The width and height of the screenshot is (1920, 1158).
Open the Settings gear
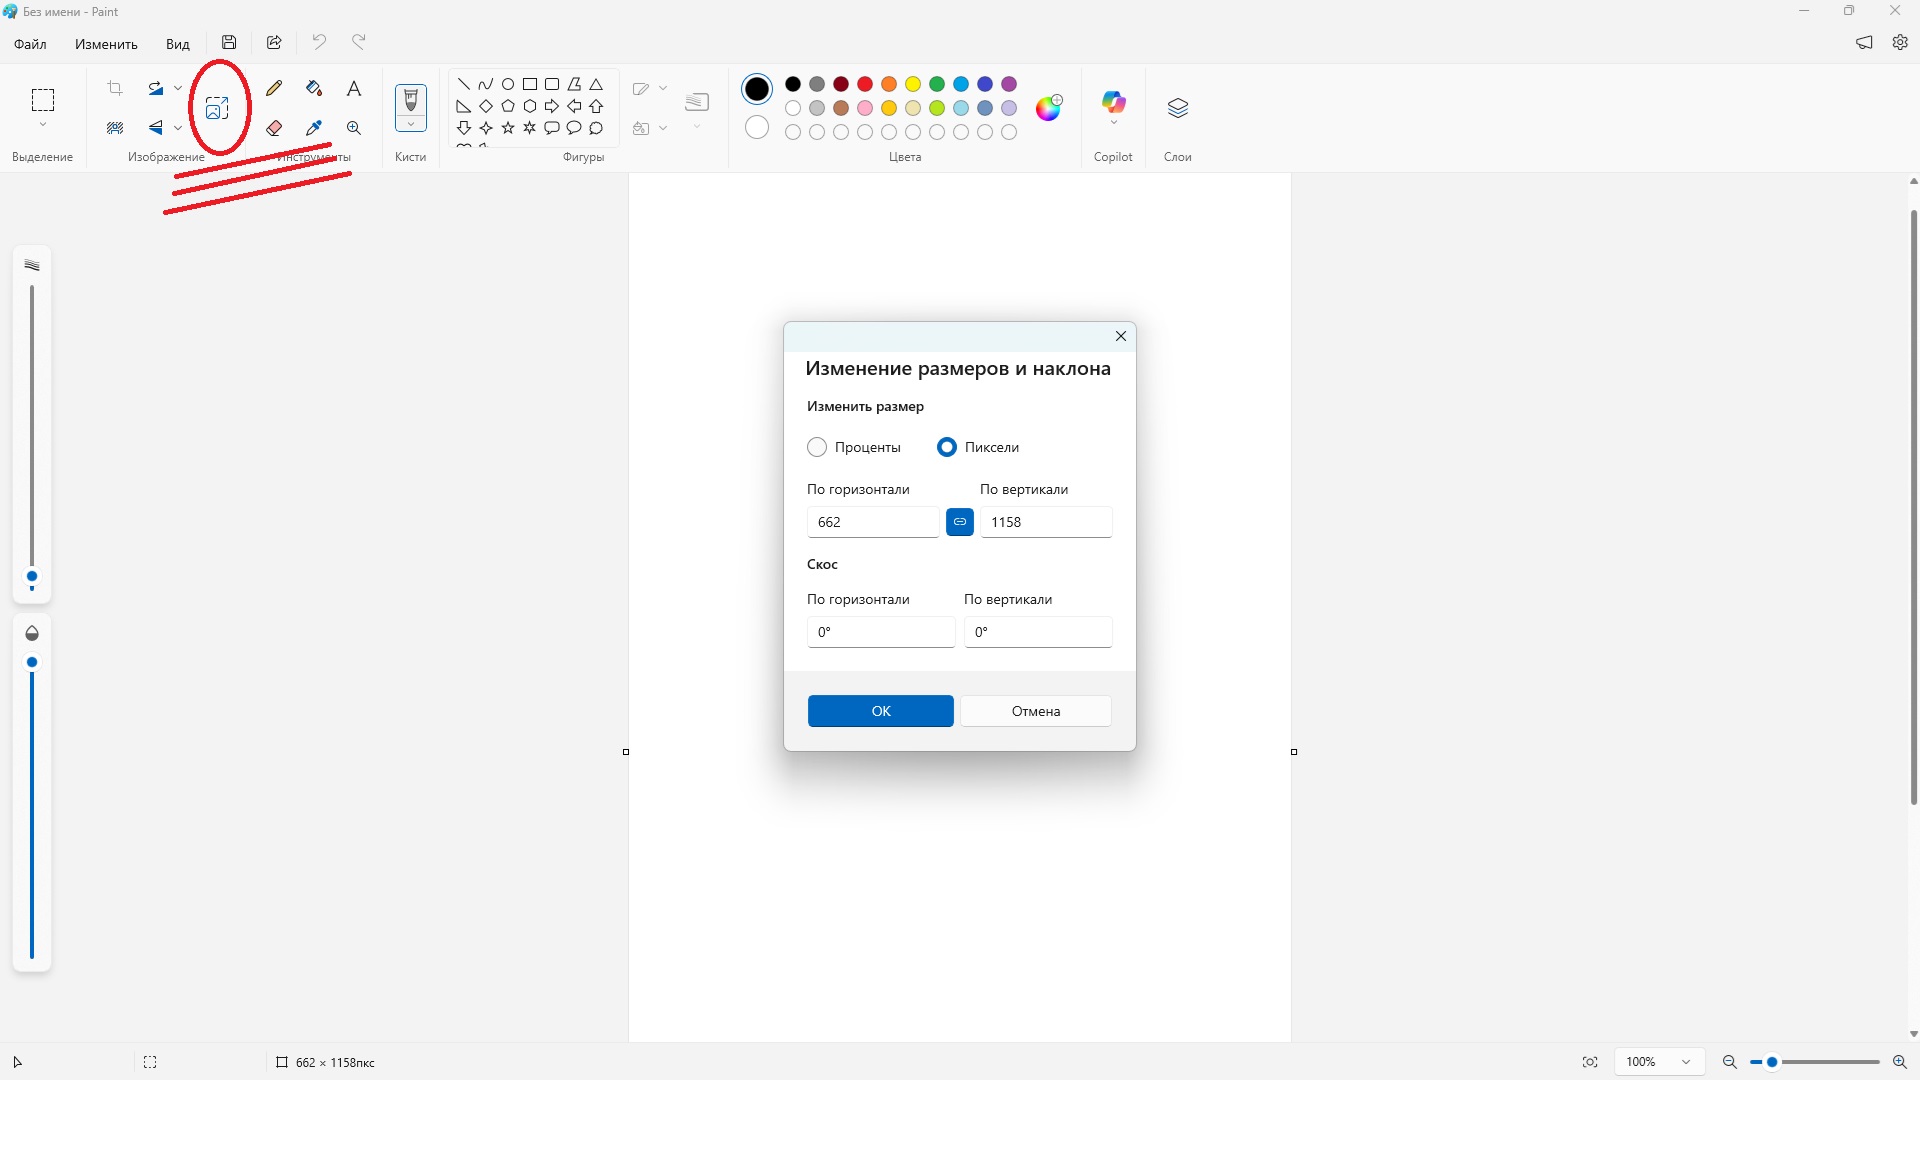[x=1900, y=42]
